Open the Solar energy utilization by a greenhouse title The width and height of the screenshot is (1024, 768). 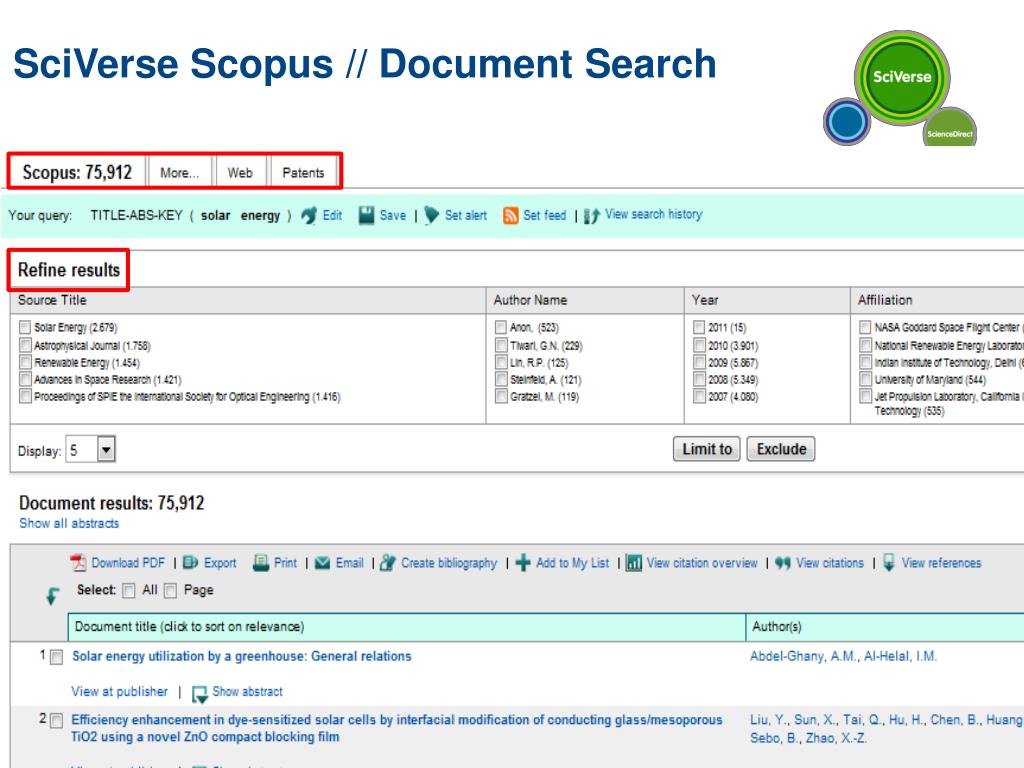(x=242, y=656)
